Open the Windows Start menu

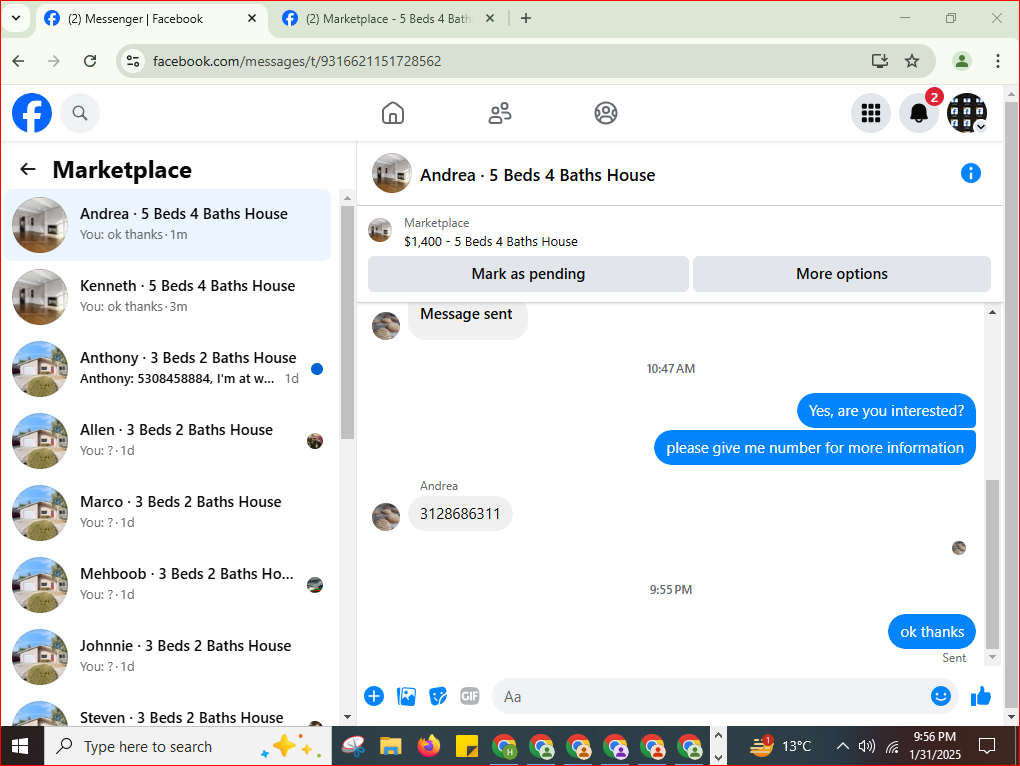tap(21, 746)
